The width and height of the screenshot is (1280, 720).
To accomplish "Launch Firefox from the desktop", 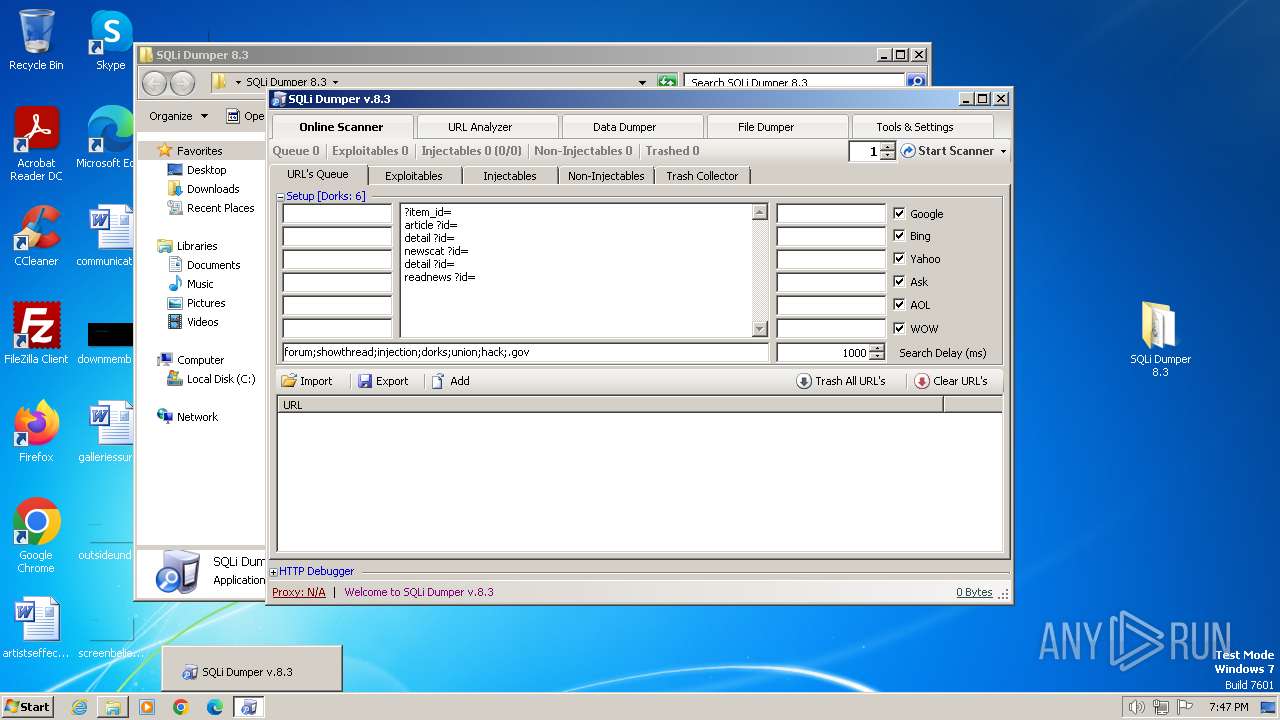I will point(36,431).
